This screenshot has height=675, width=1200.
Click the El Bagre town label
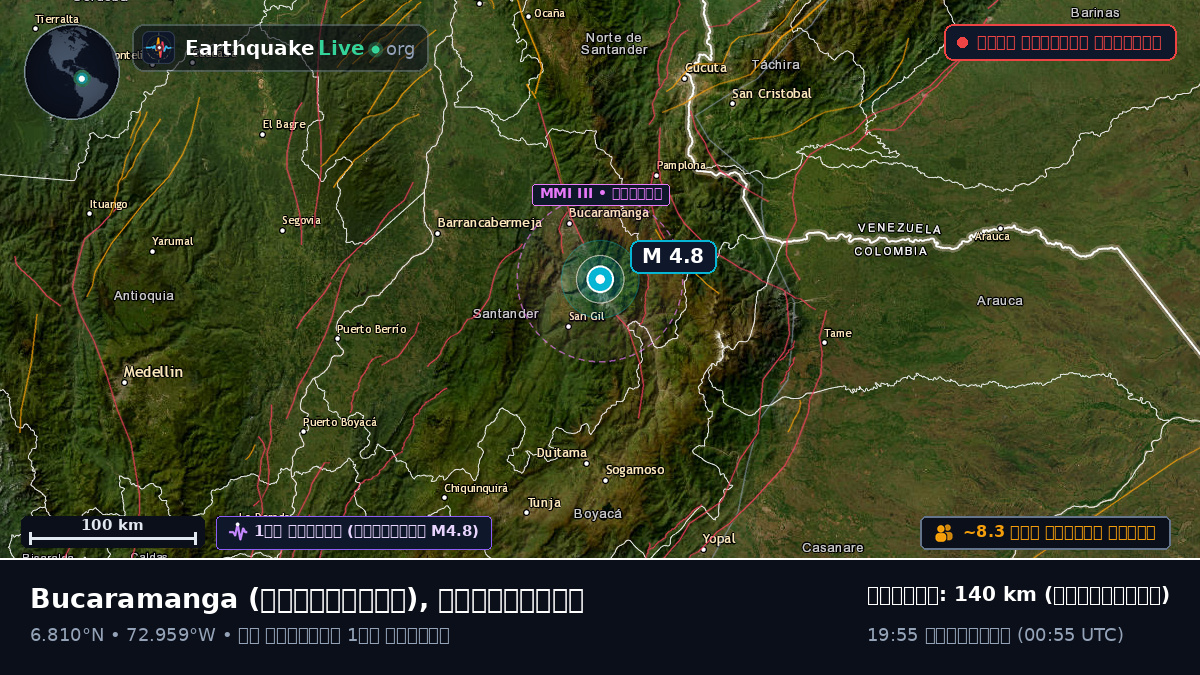pyautogui.click(x=283, y=125)
